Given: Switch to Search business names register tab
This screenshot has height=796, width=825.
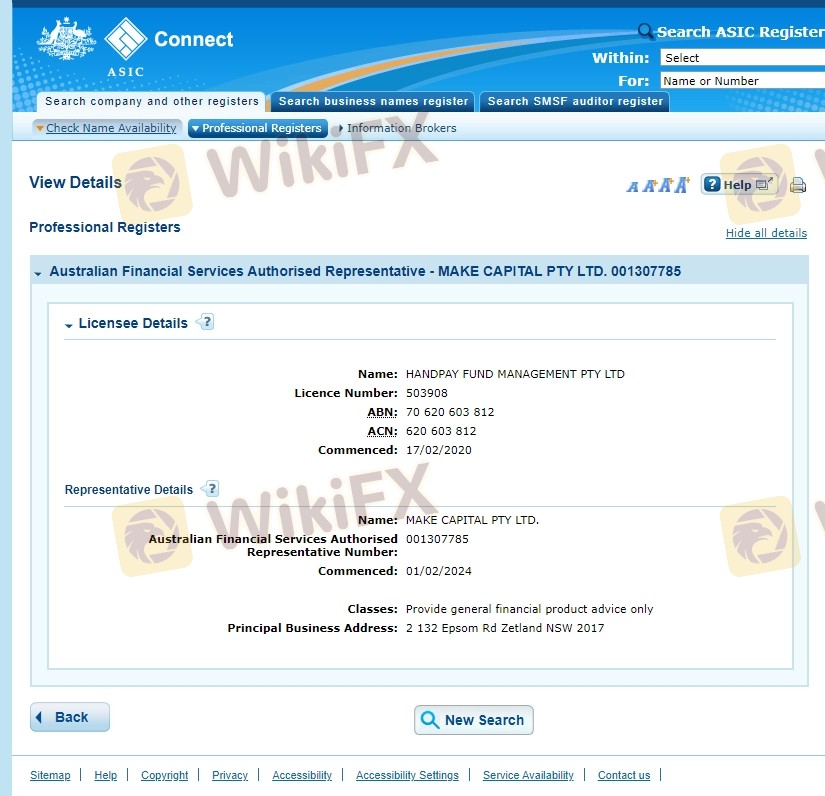Looking at the screenshot, I should tap(373, 101).
